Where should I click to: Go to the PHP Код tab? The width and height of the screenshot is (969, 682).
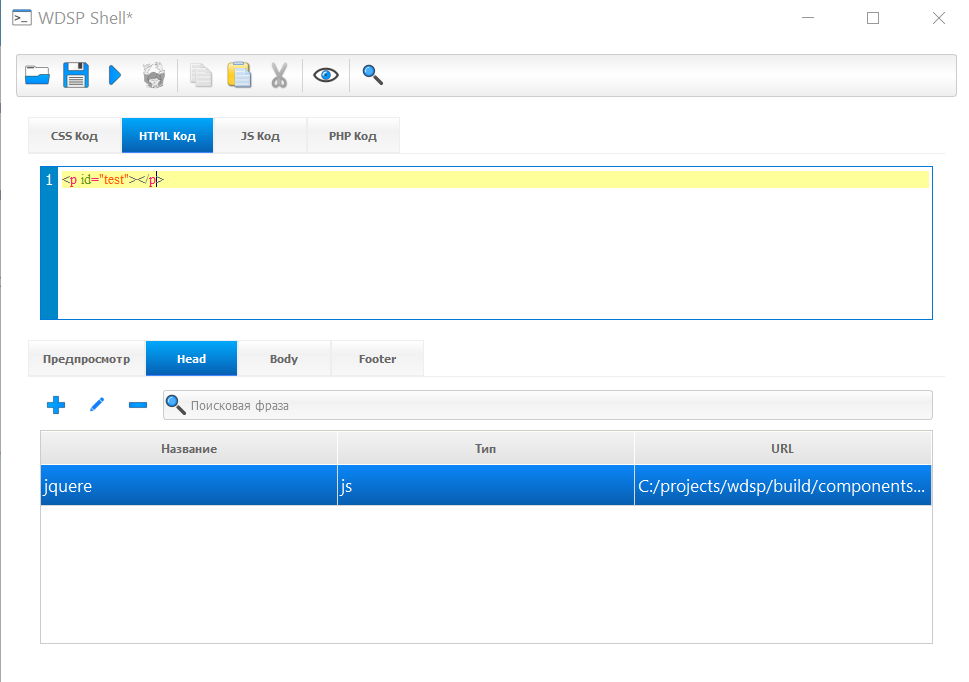pos(353,136)
